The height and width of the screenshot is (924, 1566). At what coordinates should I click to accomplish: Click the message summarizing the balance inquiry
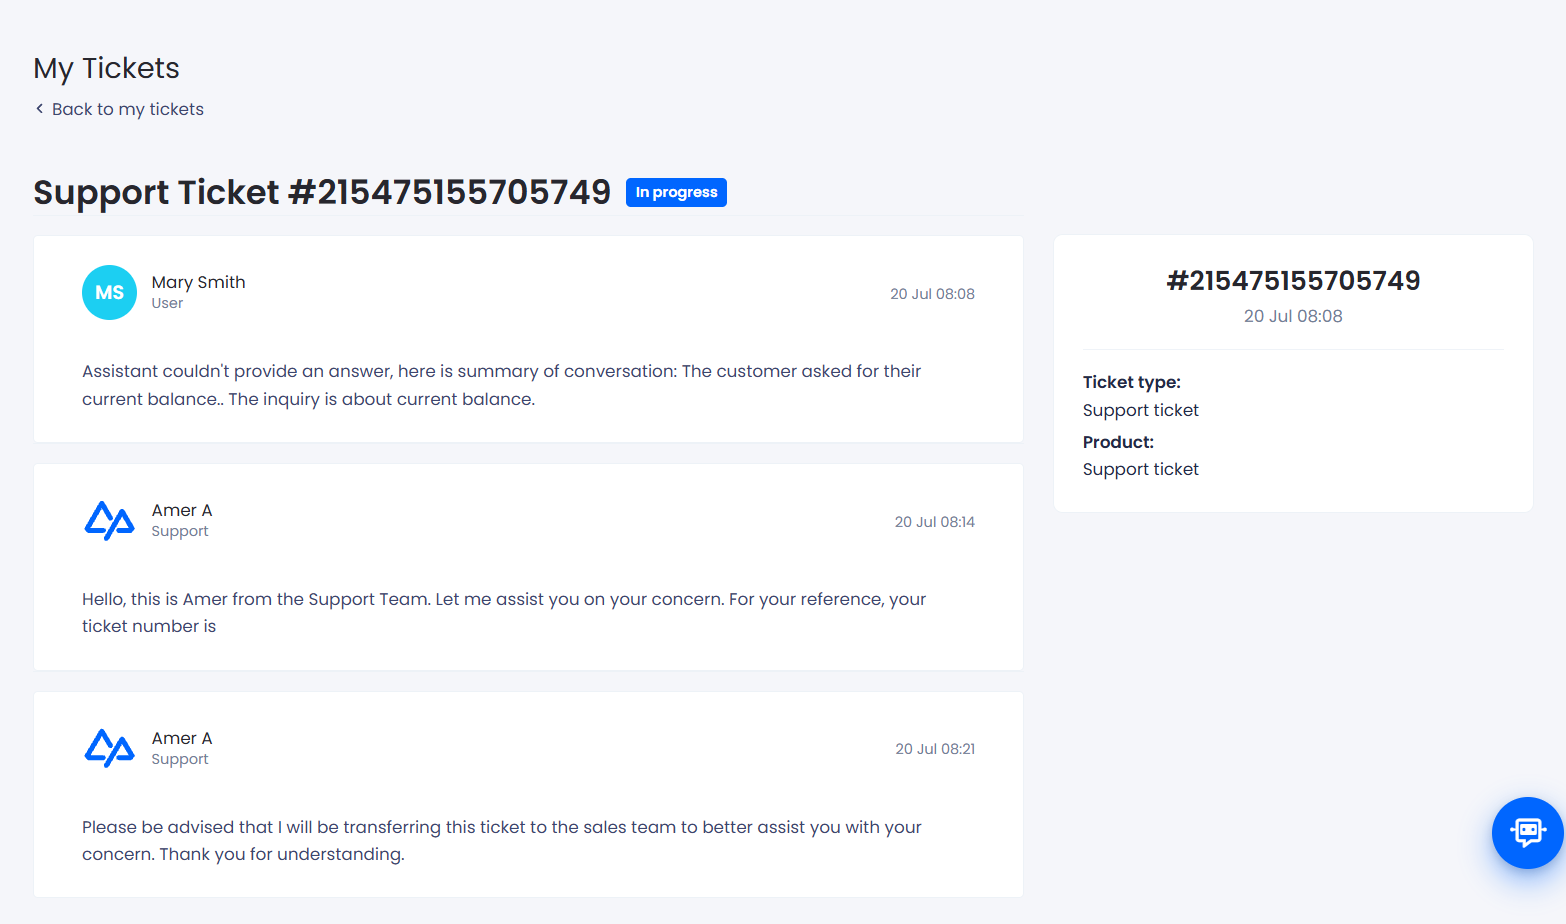click(x=501, y=385)
